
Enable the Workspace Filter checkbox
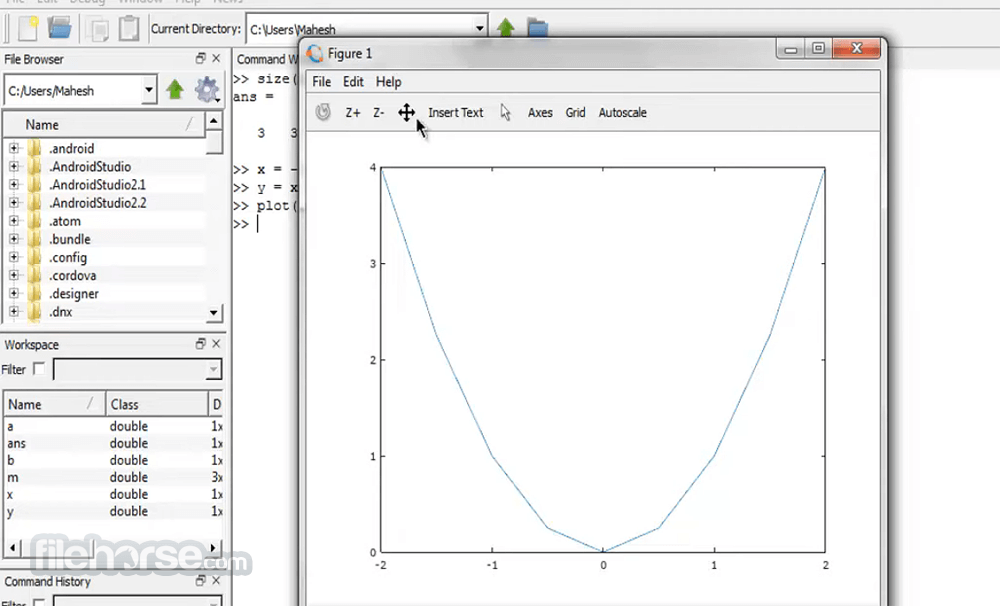pos(39,369)
